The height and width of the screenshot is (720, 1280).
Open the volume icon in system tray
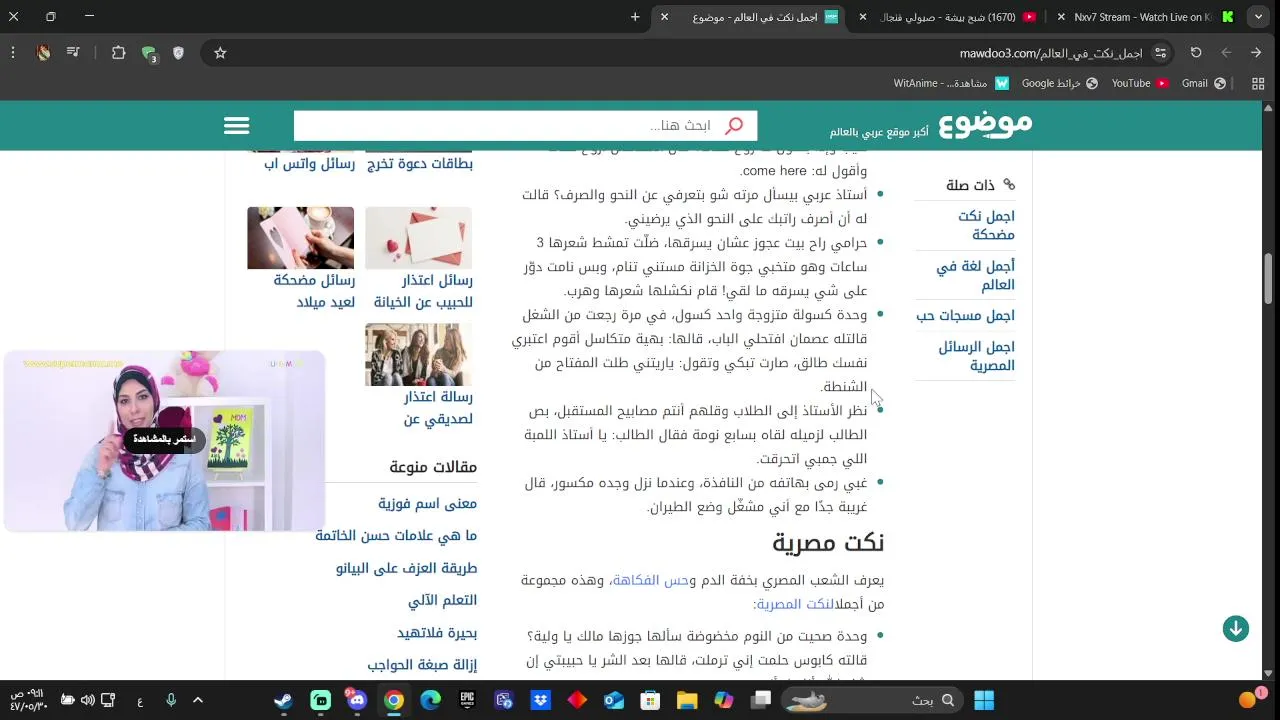(x=87, y=700)
